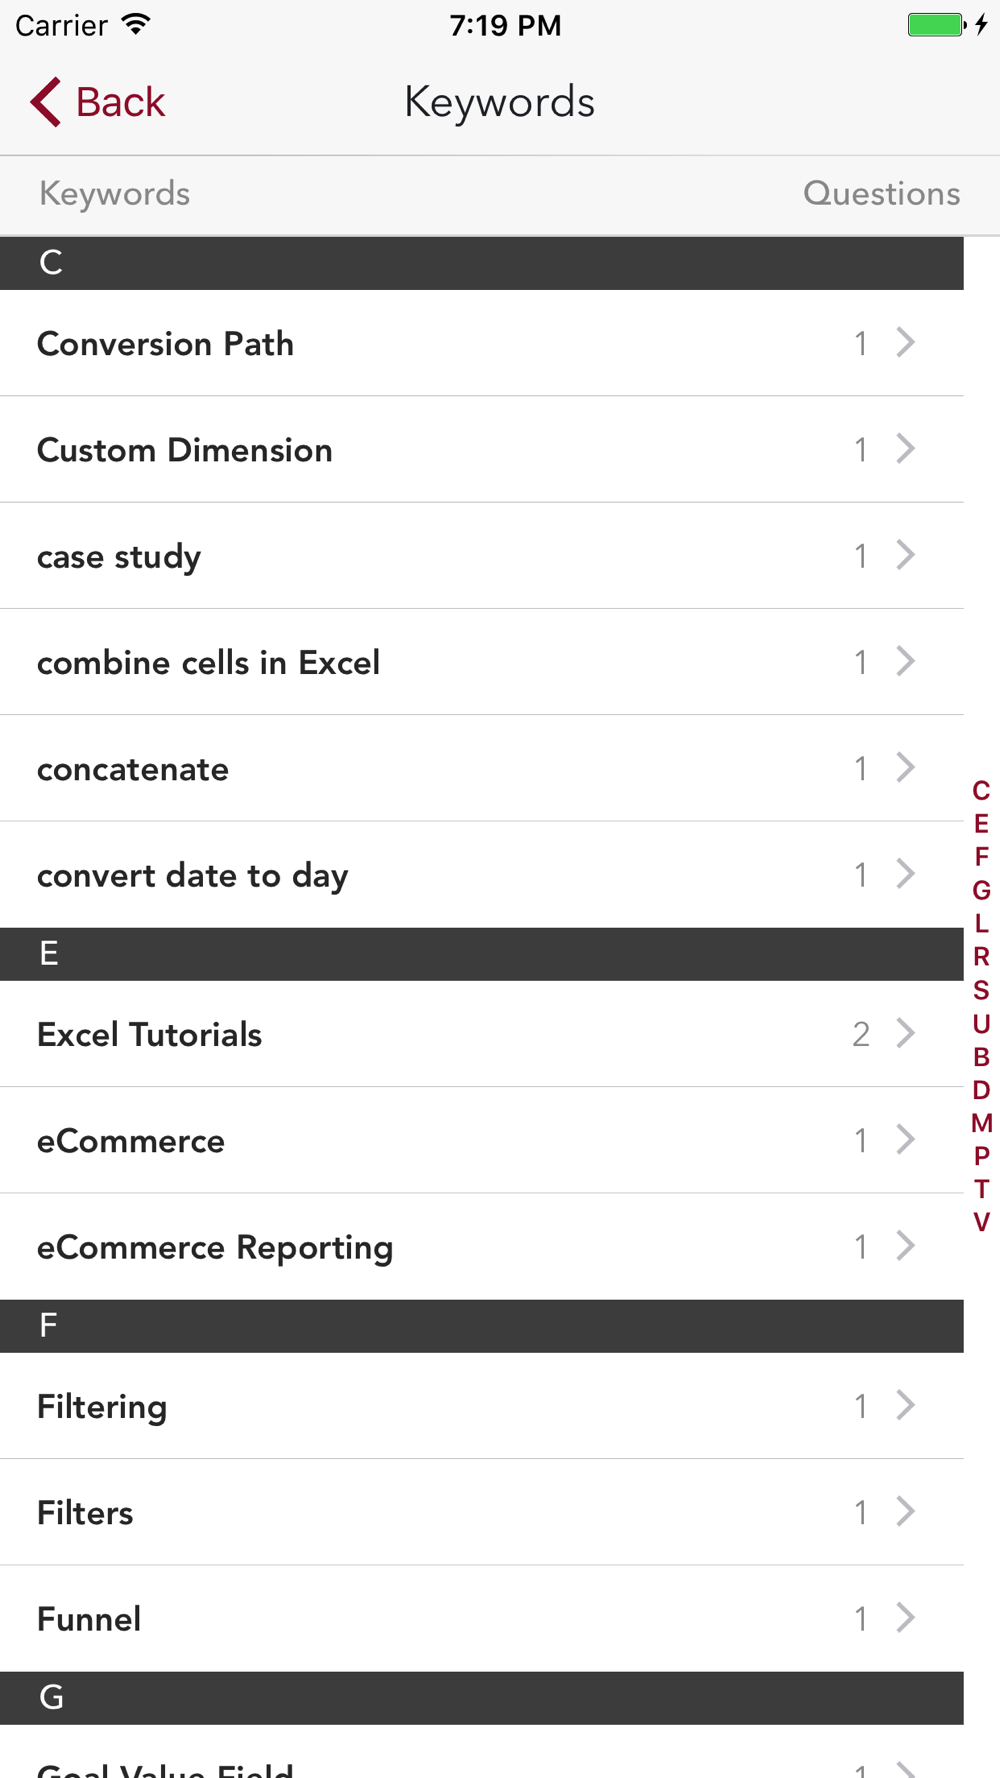Image resolution: width=1000 pixels, height=1778 pixels.
Task: Jump to letter S in index
Action: (981, 990)
